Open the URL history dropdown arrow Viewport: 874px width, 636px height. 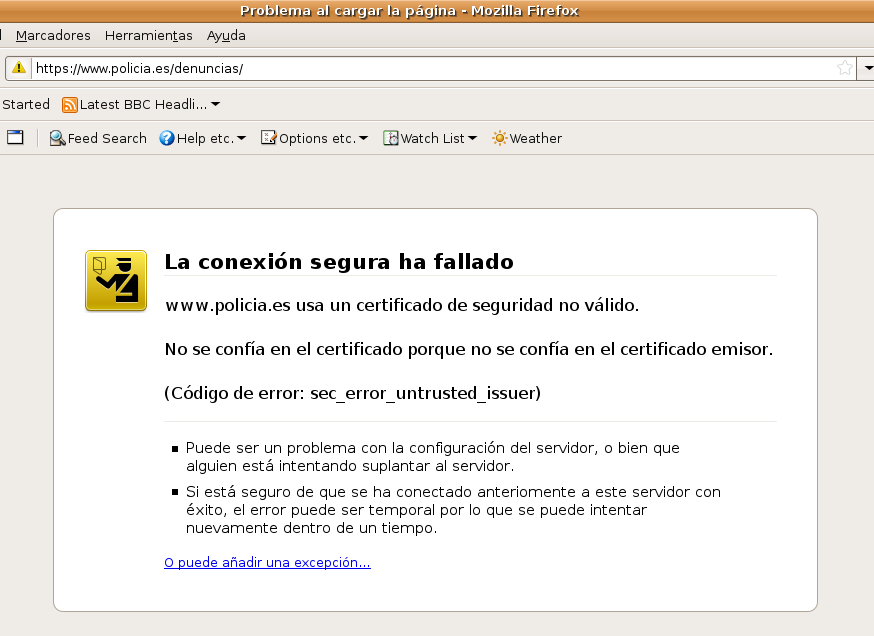(x=867, y=68)
